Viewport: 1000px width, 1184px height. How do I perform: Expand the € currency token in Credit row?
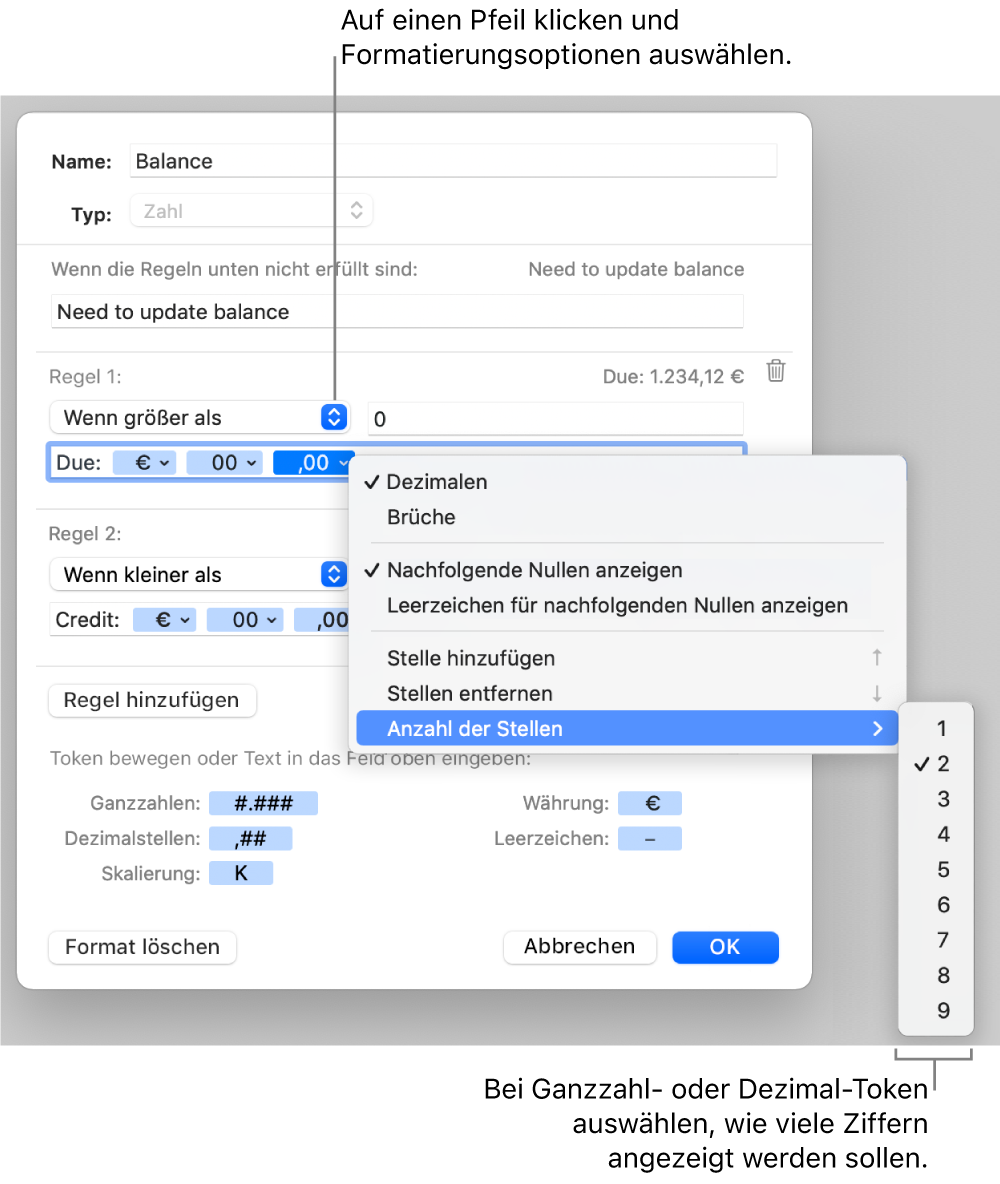pos(165,620)
